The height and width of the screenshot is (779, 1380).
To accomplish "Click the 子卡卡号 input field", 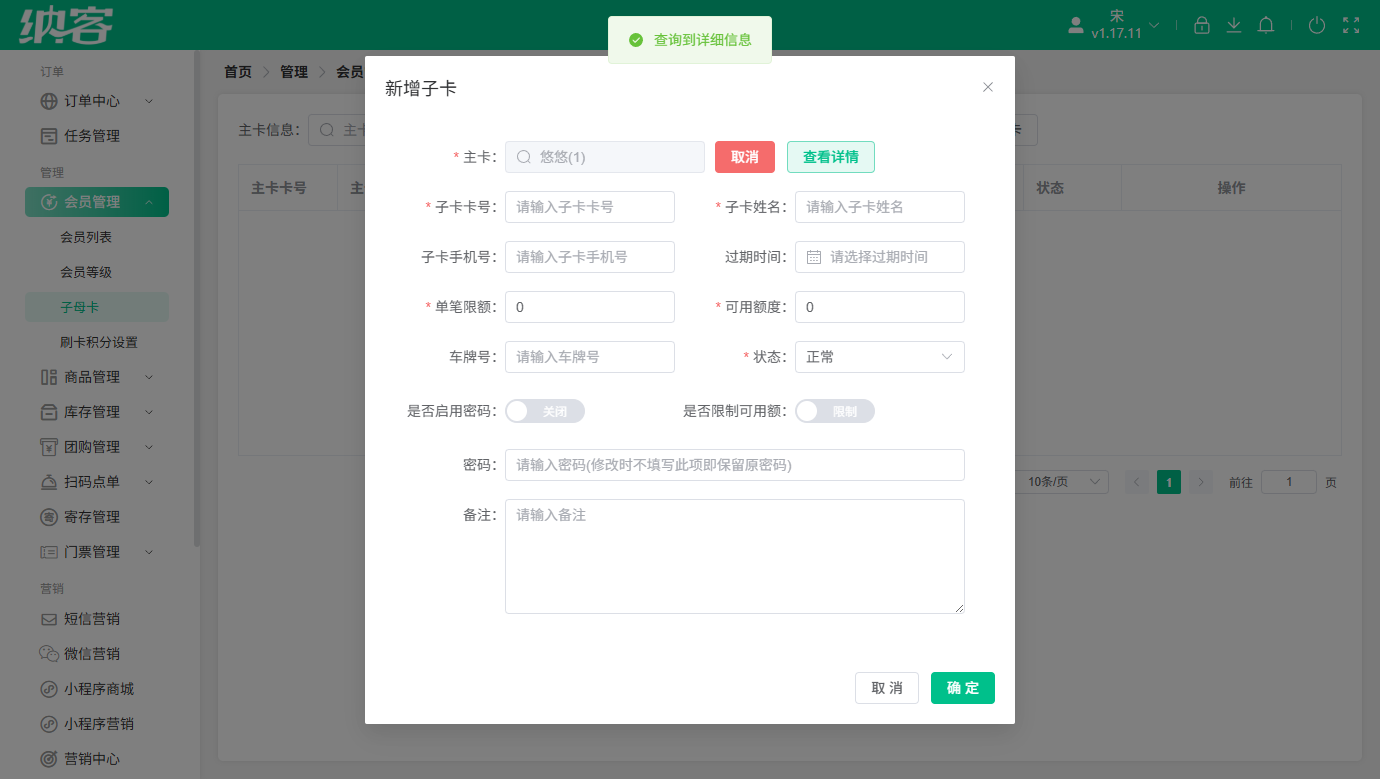I will pyautogui.click(x=590, y=207).
